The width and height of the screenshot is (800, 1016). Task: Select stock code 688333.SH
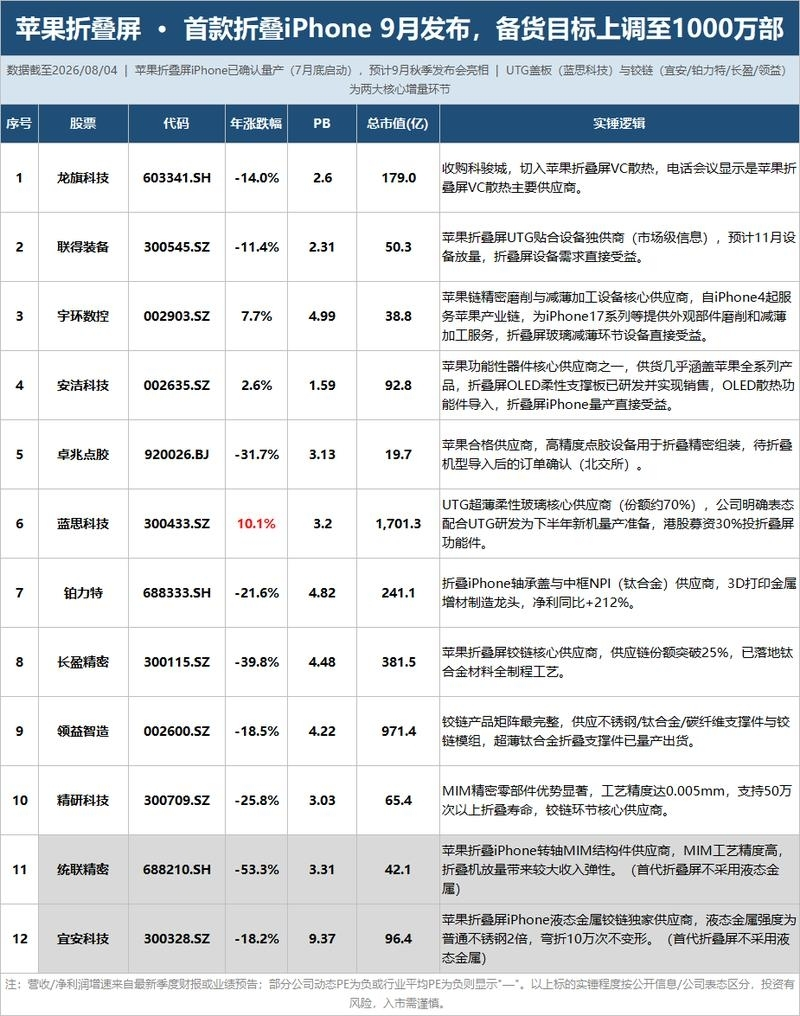coord(177,593)
